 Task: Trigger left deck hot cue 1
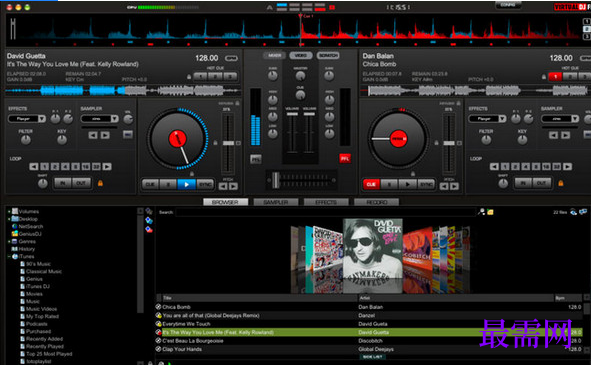click(x=201, y=77)
